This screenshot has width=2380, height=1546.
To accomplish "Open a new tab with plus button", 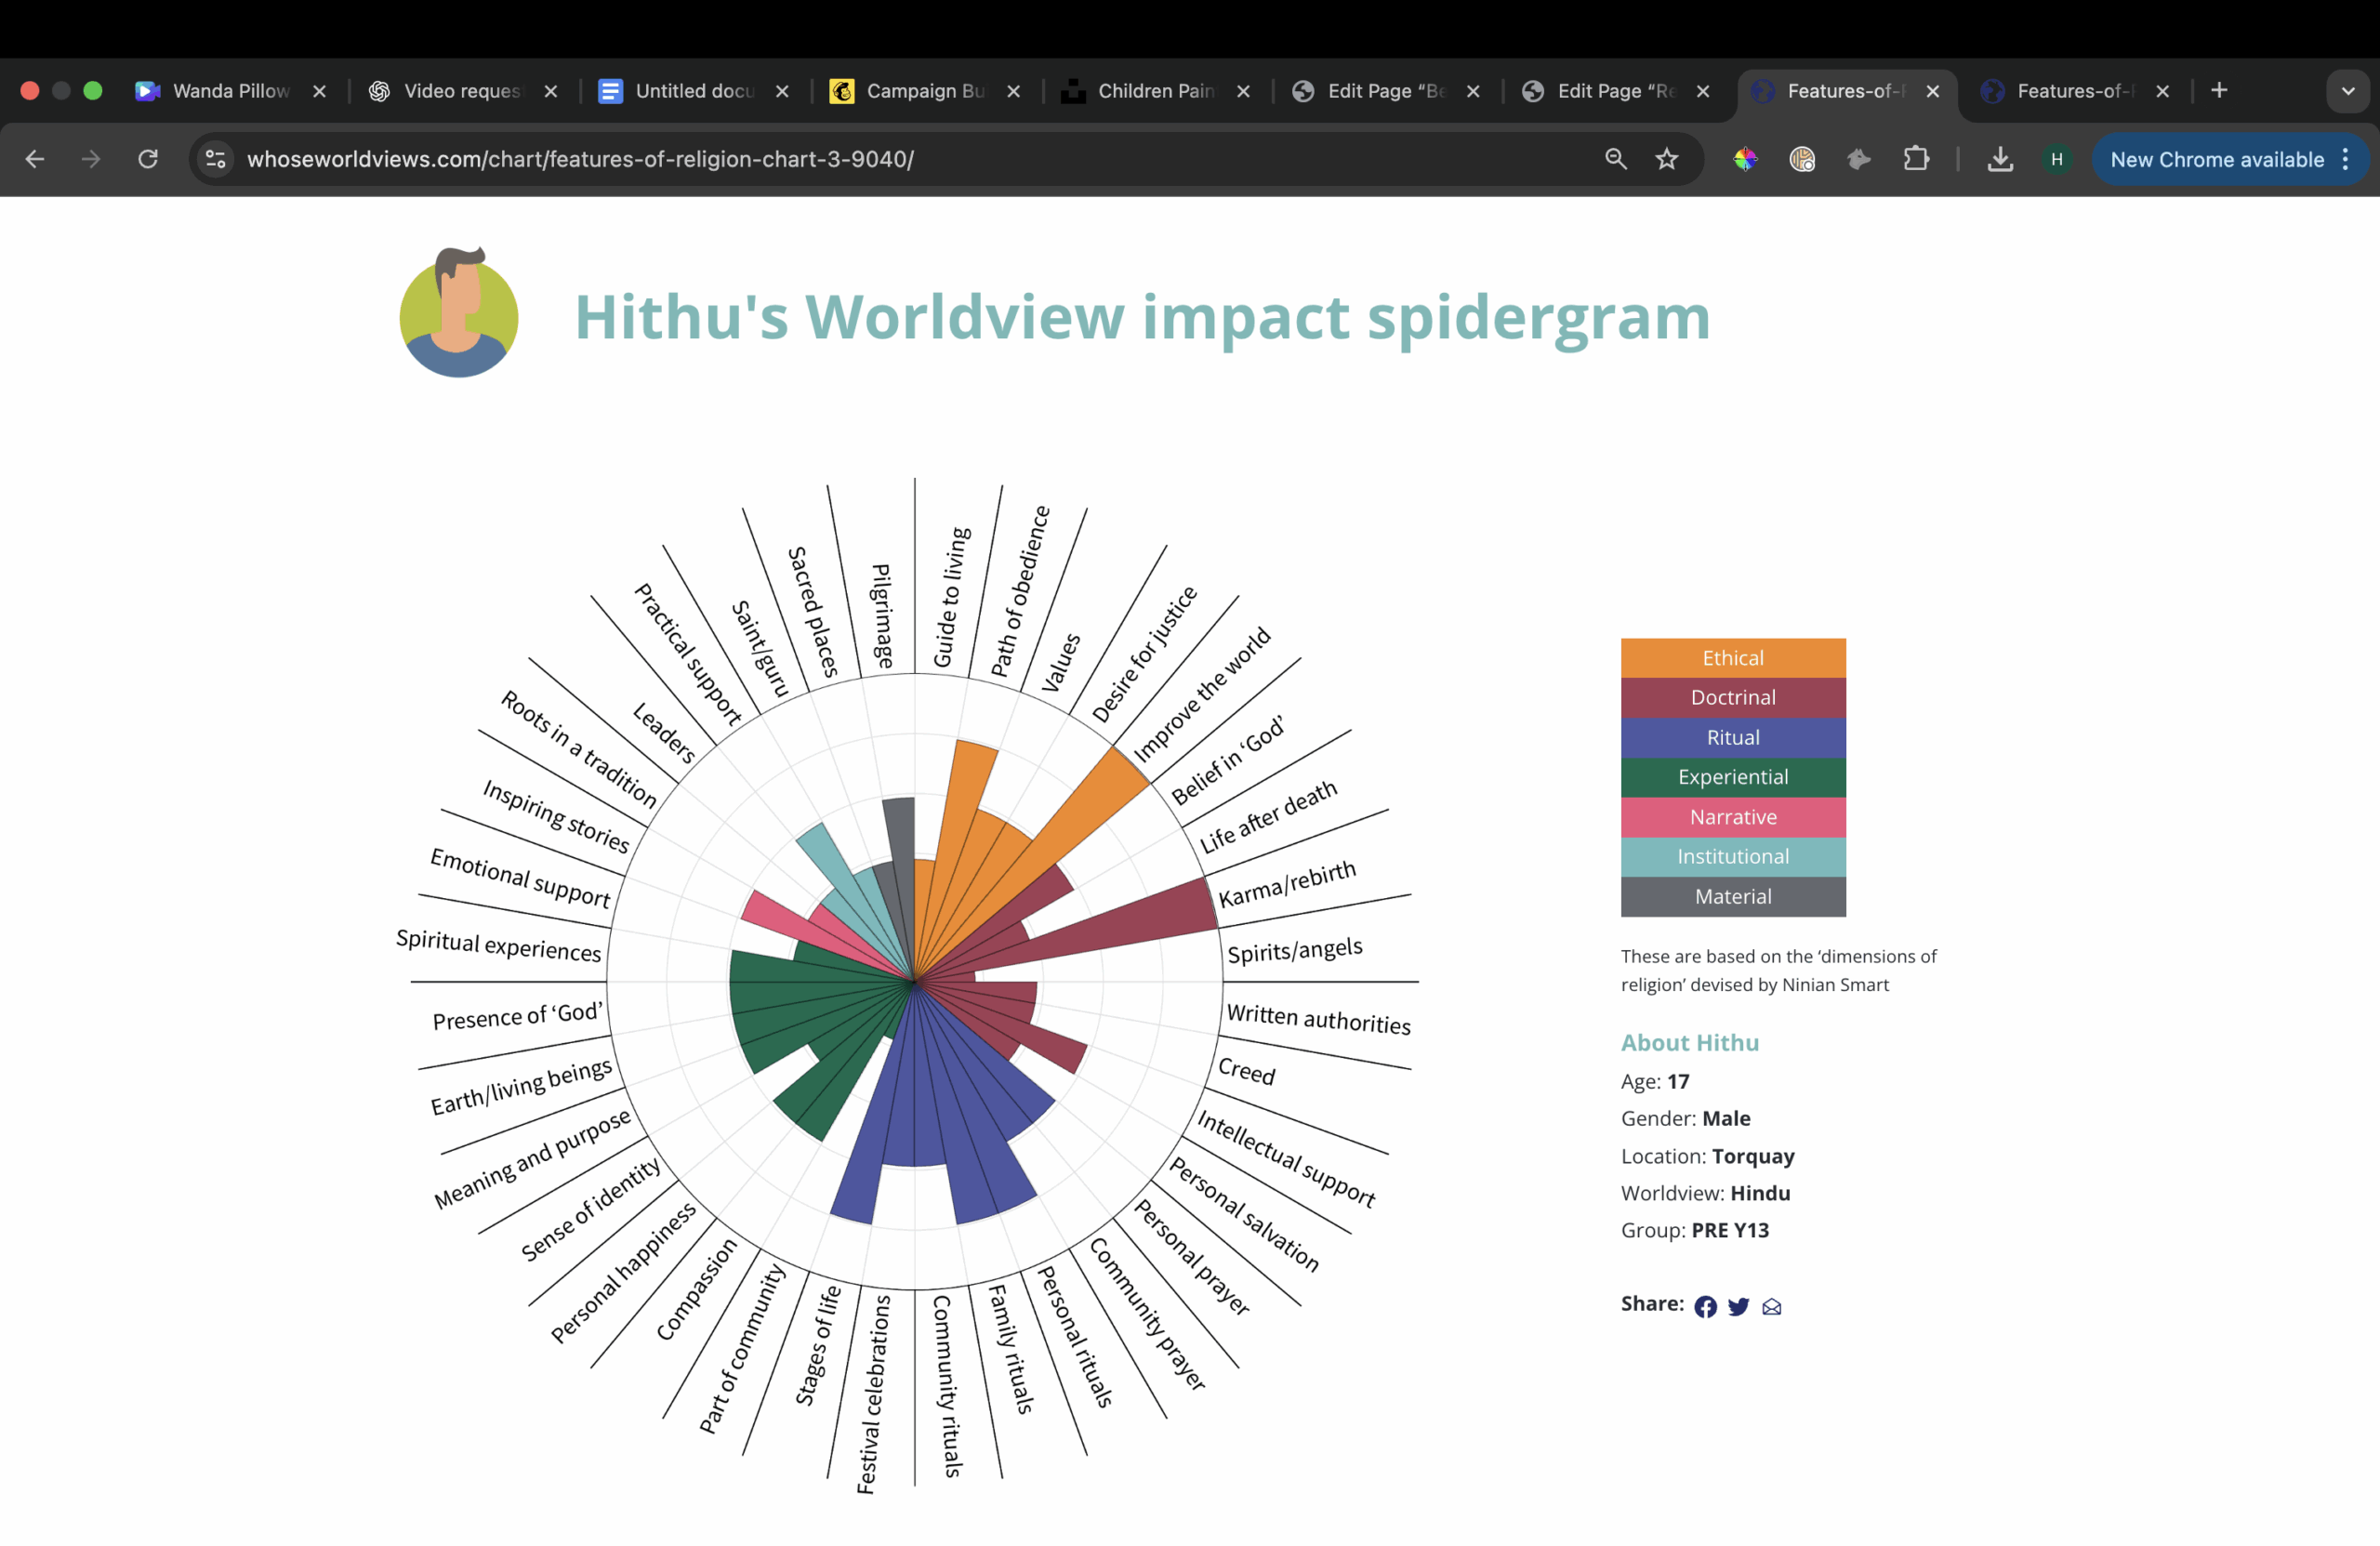I will (2219, 91).
